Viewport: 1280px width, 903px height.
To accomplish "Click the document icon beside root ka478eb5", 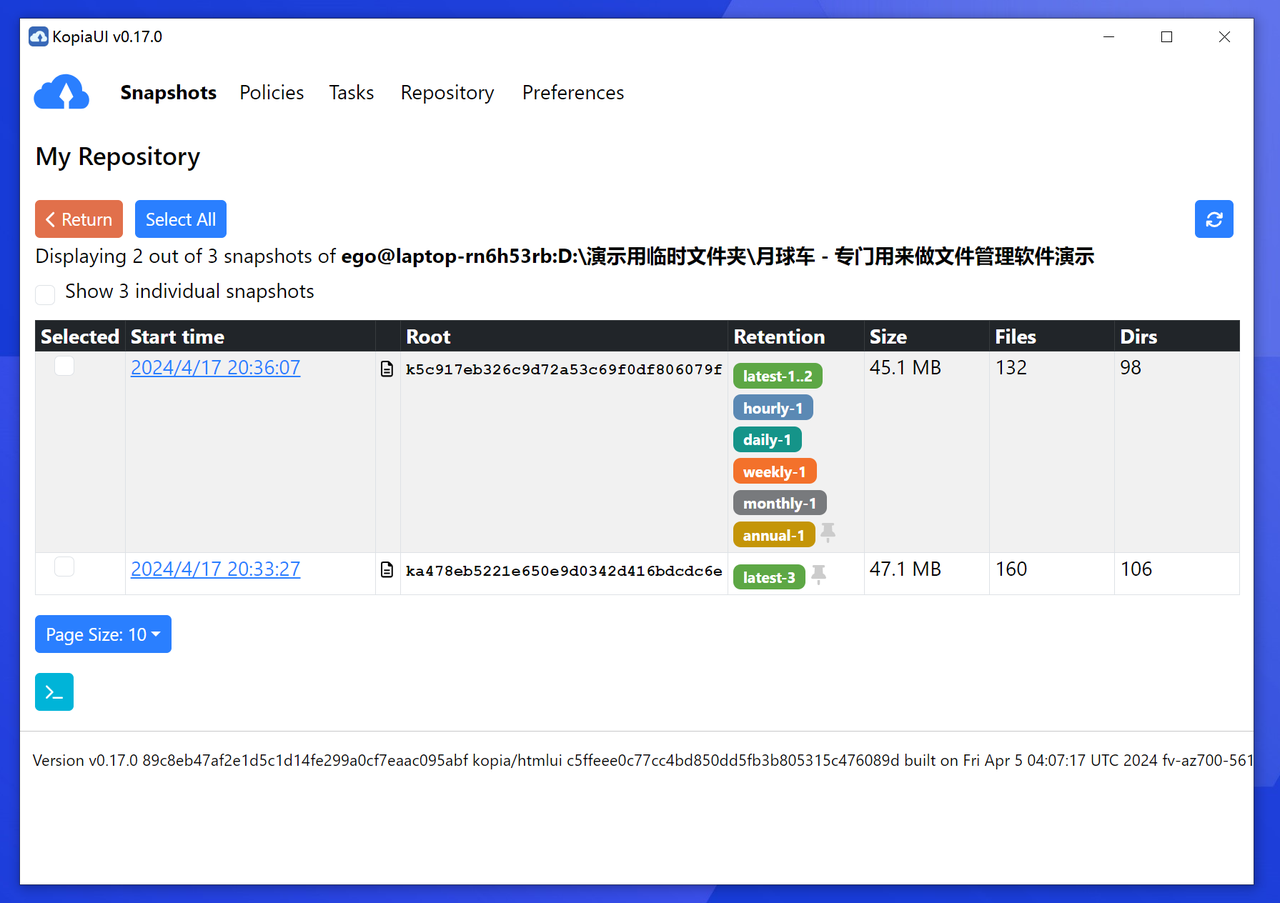I will [x=387, y=569].
